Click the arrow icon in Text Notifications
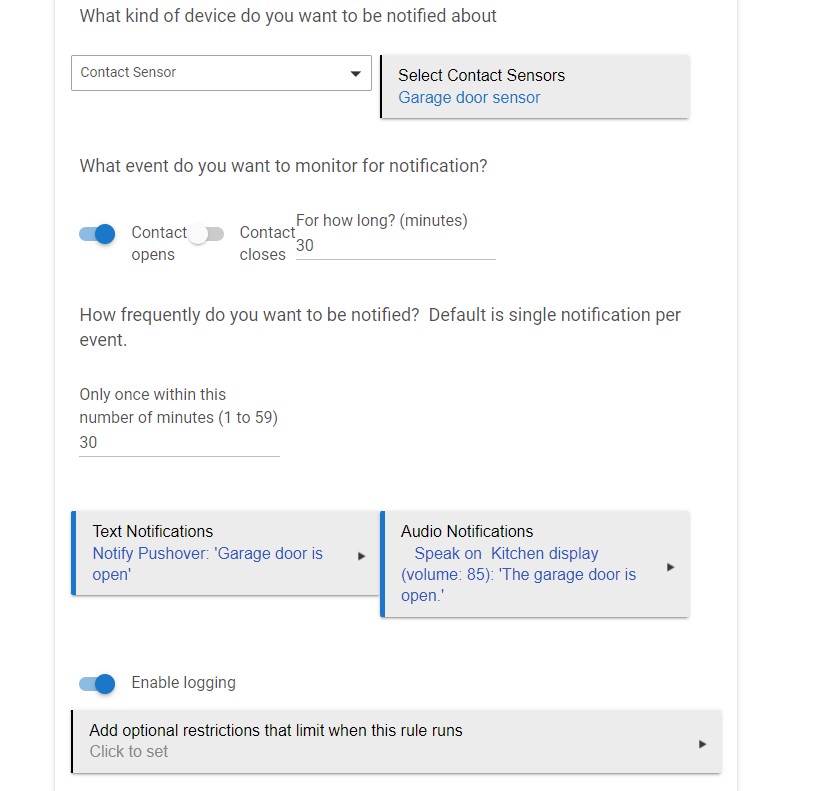 (x=362, y=556)
